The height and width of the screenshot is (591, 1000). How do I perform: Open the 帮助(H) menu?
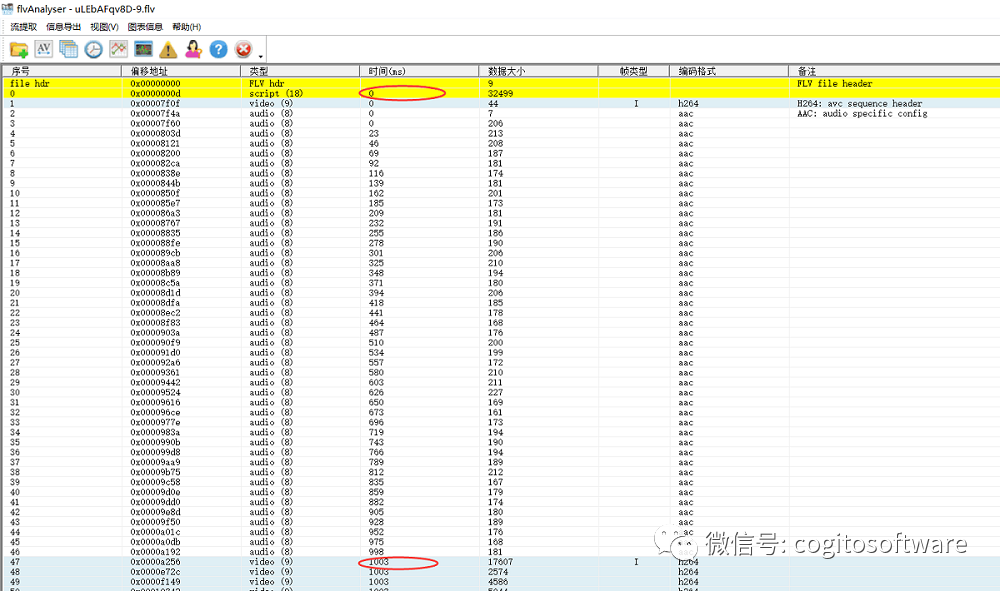tap(186, 27)
